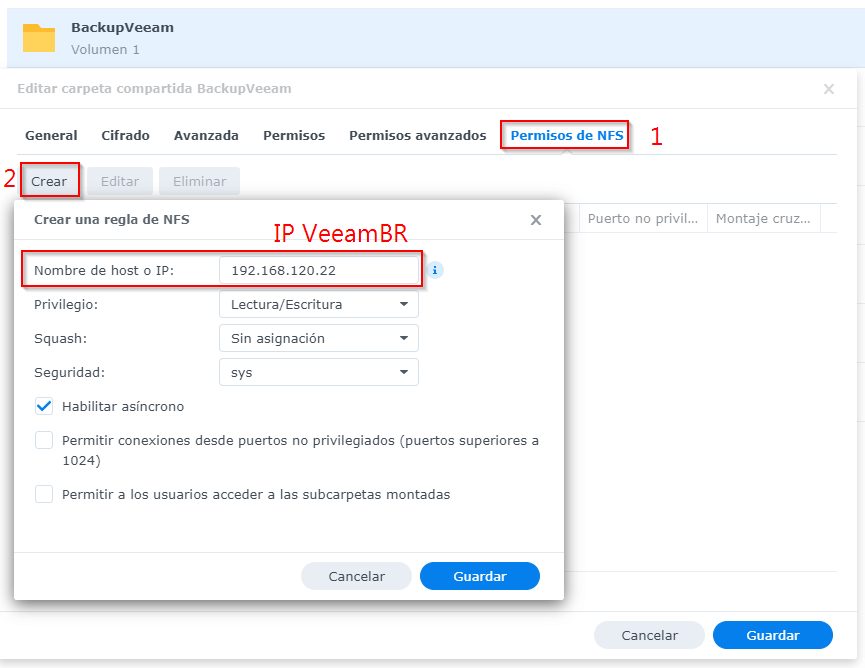This screenshot has width=865, height=668.
Task: Open the Seguridad dropdown
Action: (318, 372)
